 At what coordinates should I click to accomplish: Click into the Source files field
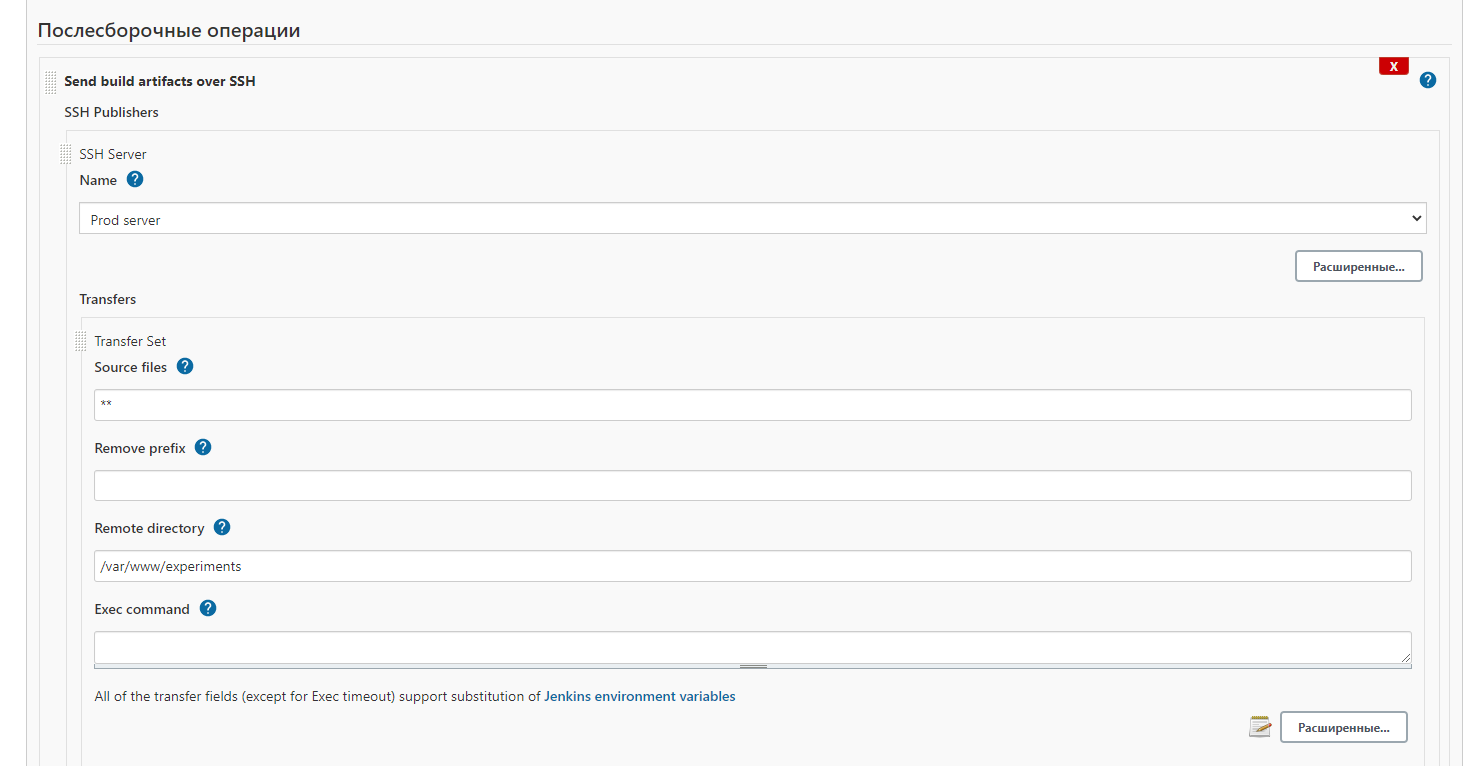(752, 405)
